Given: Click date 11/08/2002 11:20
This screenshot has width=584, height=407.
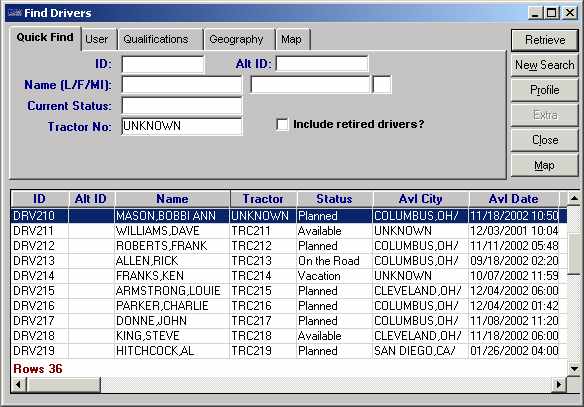Looking at the screenshot, I should coord(514,321).
